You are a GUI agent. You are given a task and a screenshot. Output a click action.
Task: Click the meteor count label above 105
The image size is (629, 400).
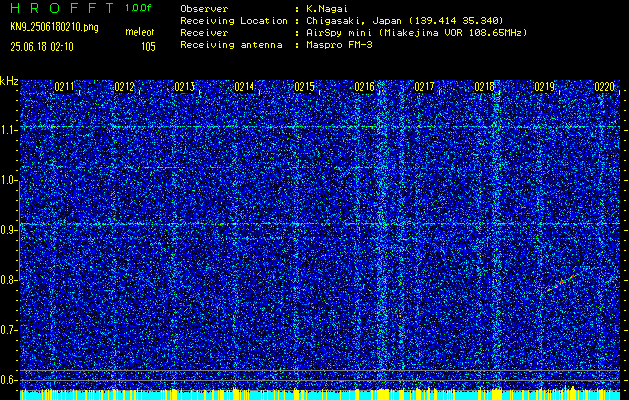[x=140, y=32]
